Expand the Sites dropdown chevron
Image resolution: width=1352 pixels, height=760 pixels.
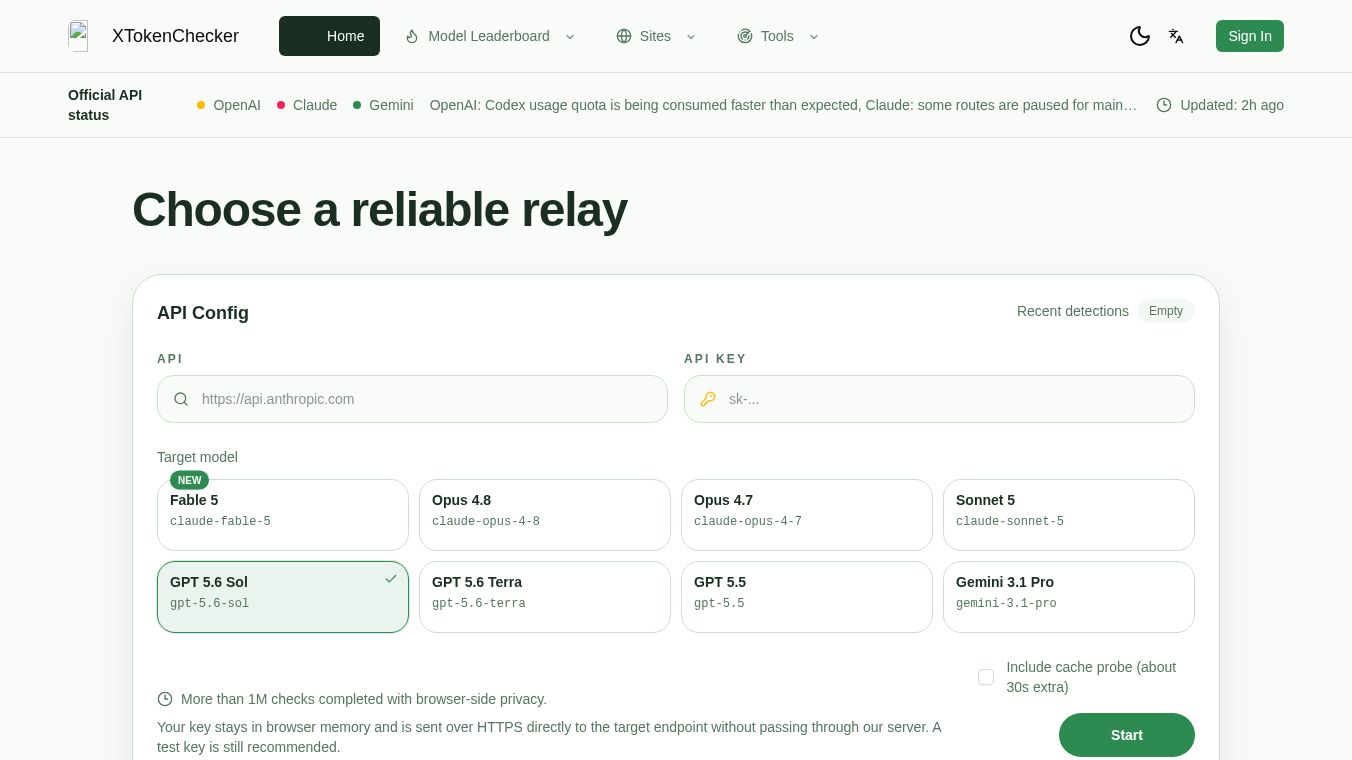(690, 36)
